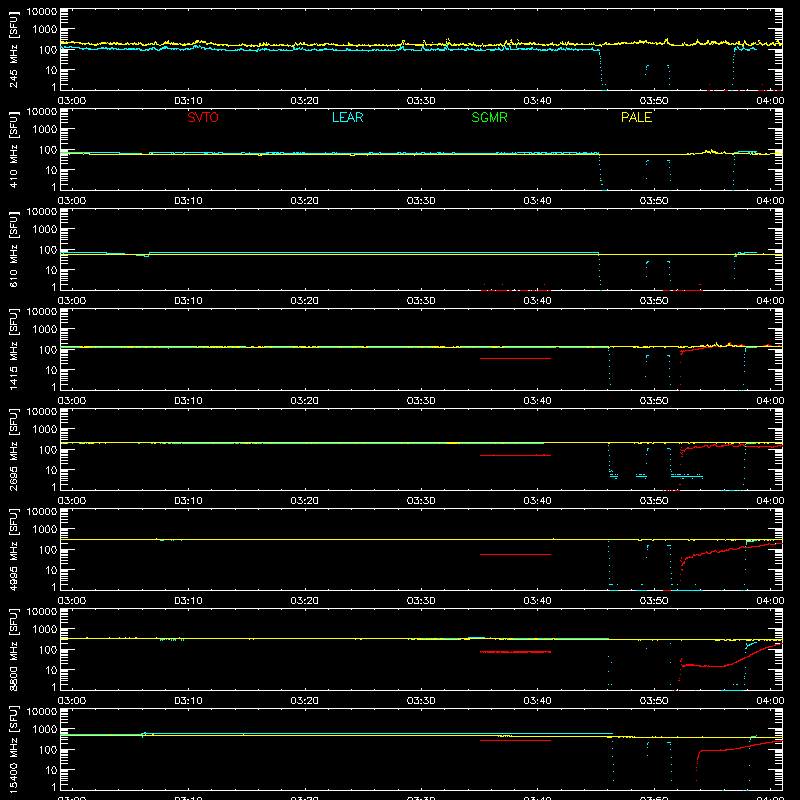
Task: Click 03:50 time label under 410 MHz panel
Action: pos(654,201)
